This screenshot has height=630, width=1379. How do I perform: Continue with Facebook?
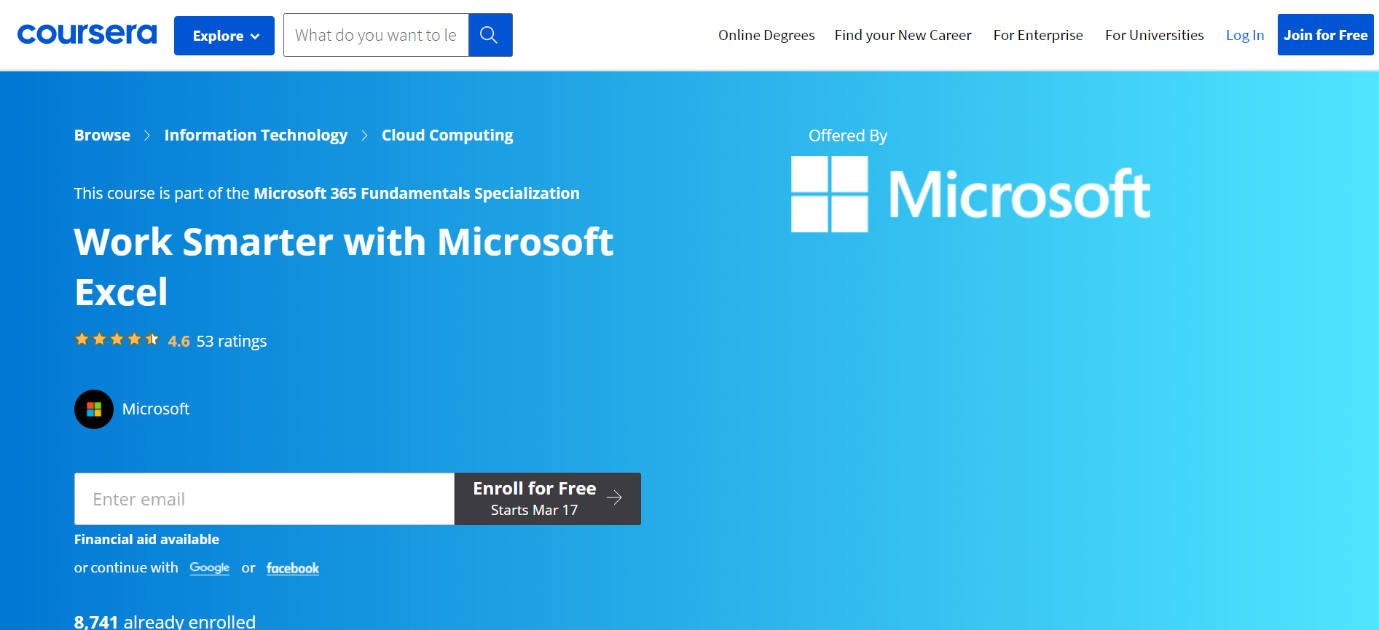[x=293, y=568]
